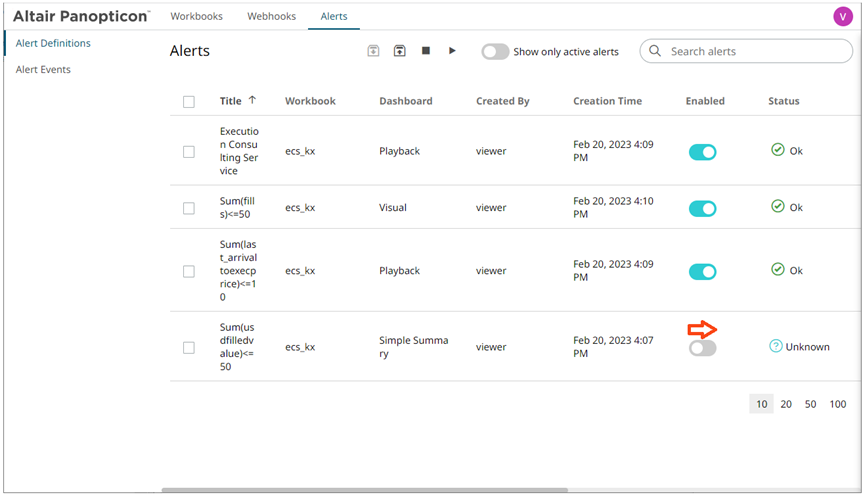Select the Alerts tab

tap(334, 17)
